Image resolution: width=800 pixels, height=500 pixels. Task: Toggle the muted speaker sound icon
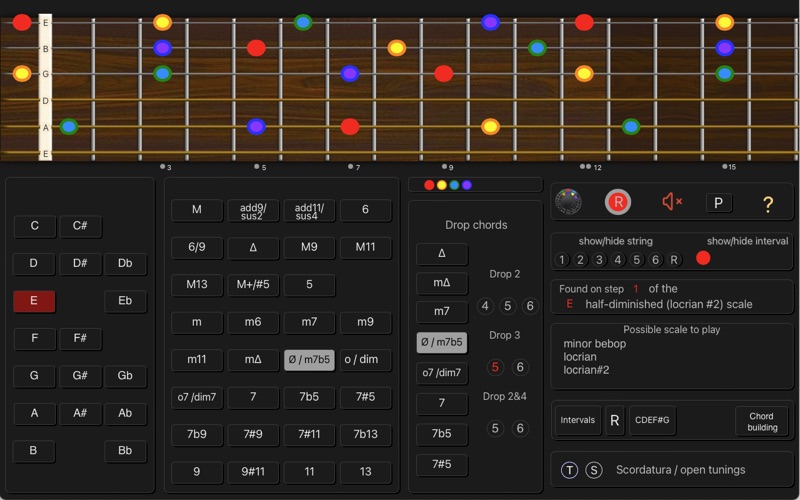(x=672, y=202)
